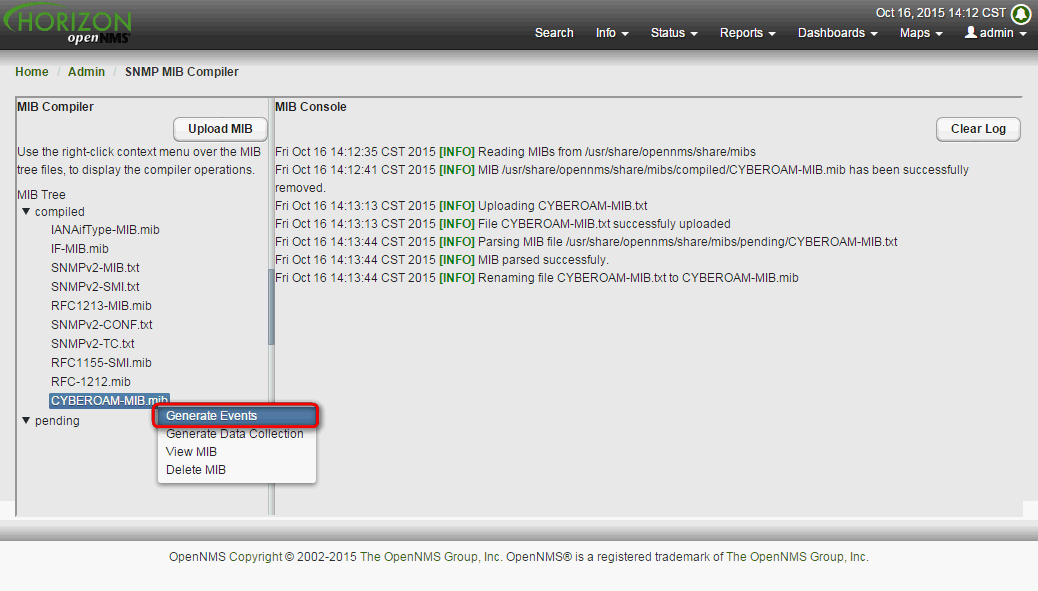Click 'SNMP MIB Compiler' breadcrumb text
1038x591 pixels.
[181, 71]
